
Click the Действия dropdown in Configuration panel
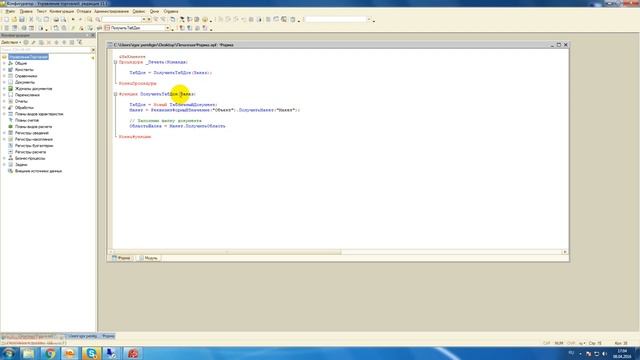tap(11, 42)
